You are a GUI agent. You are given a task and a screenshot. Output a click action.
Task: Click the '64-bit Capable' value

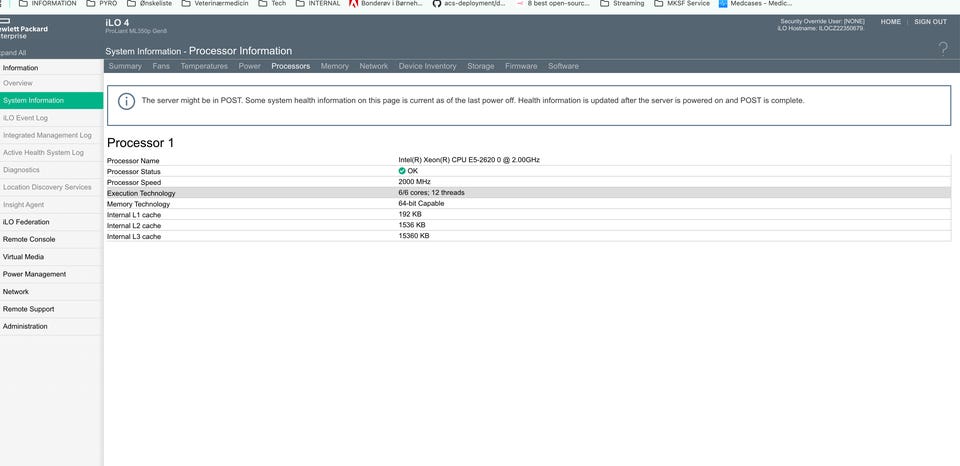coord(421,203)
